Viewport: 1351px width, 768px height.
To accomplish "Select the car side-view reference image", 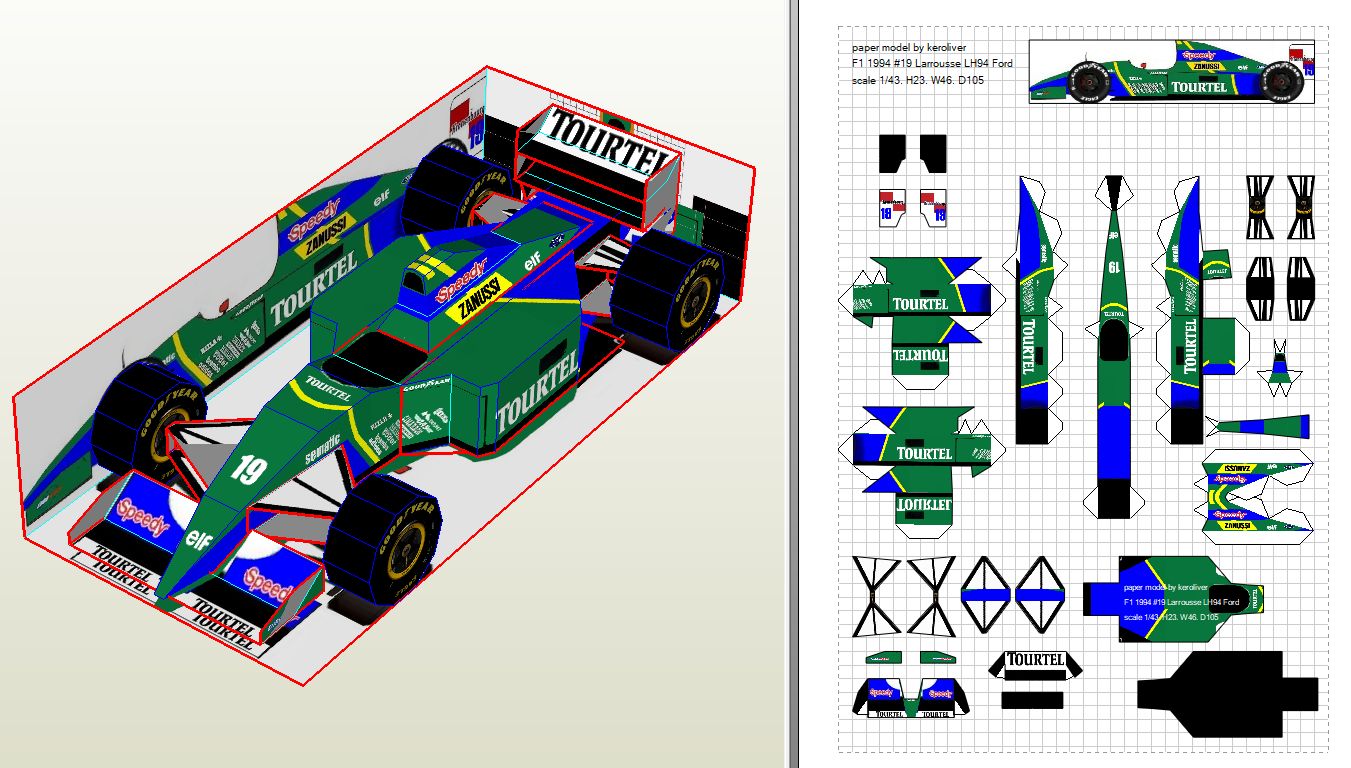I will (x=1173, y=72).
